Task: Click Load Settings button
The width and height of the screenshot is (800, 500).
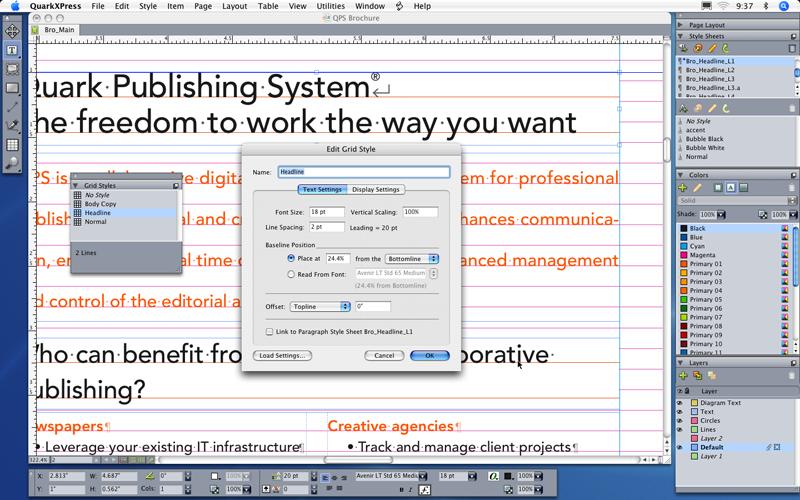Action: tap(282, 356)
